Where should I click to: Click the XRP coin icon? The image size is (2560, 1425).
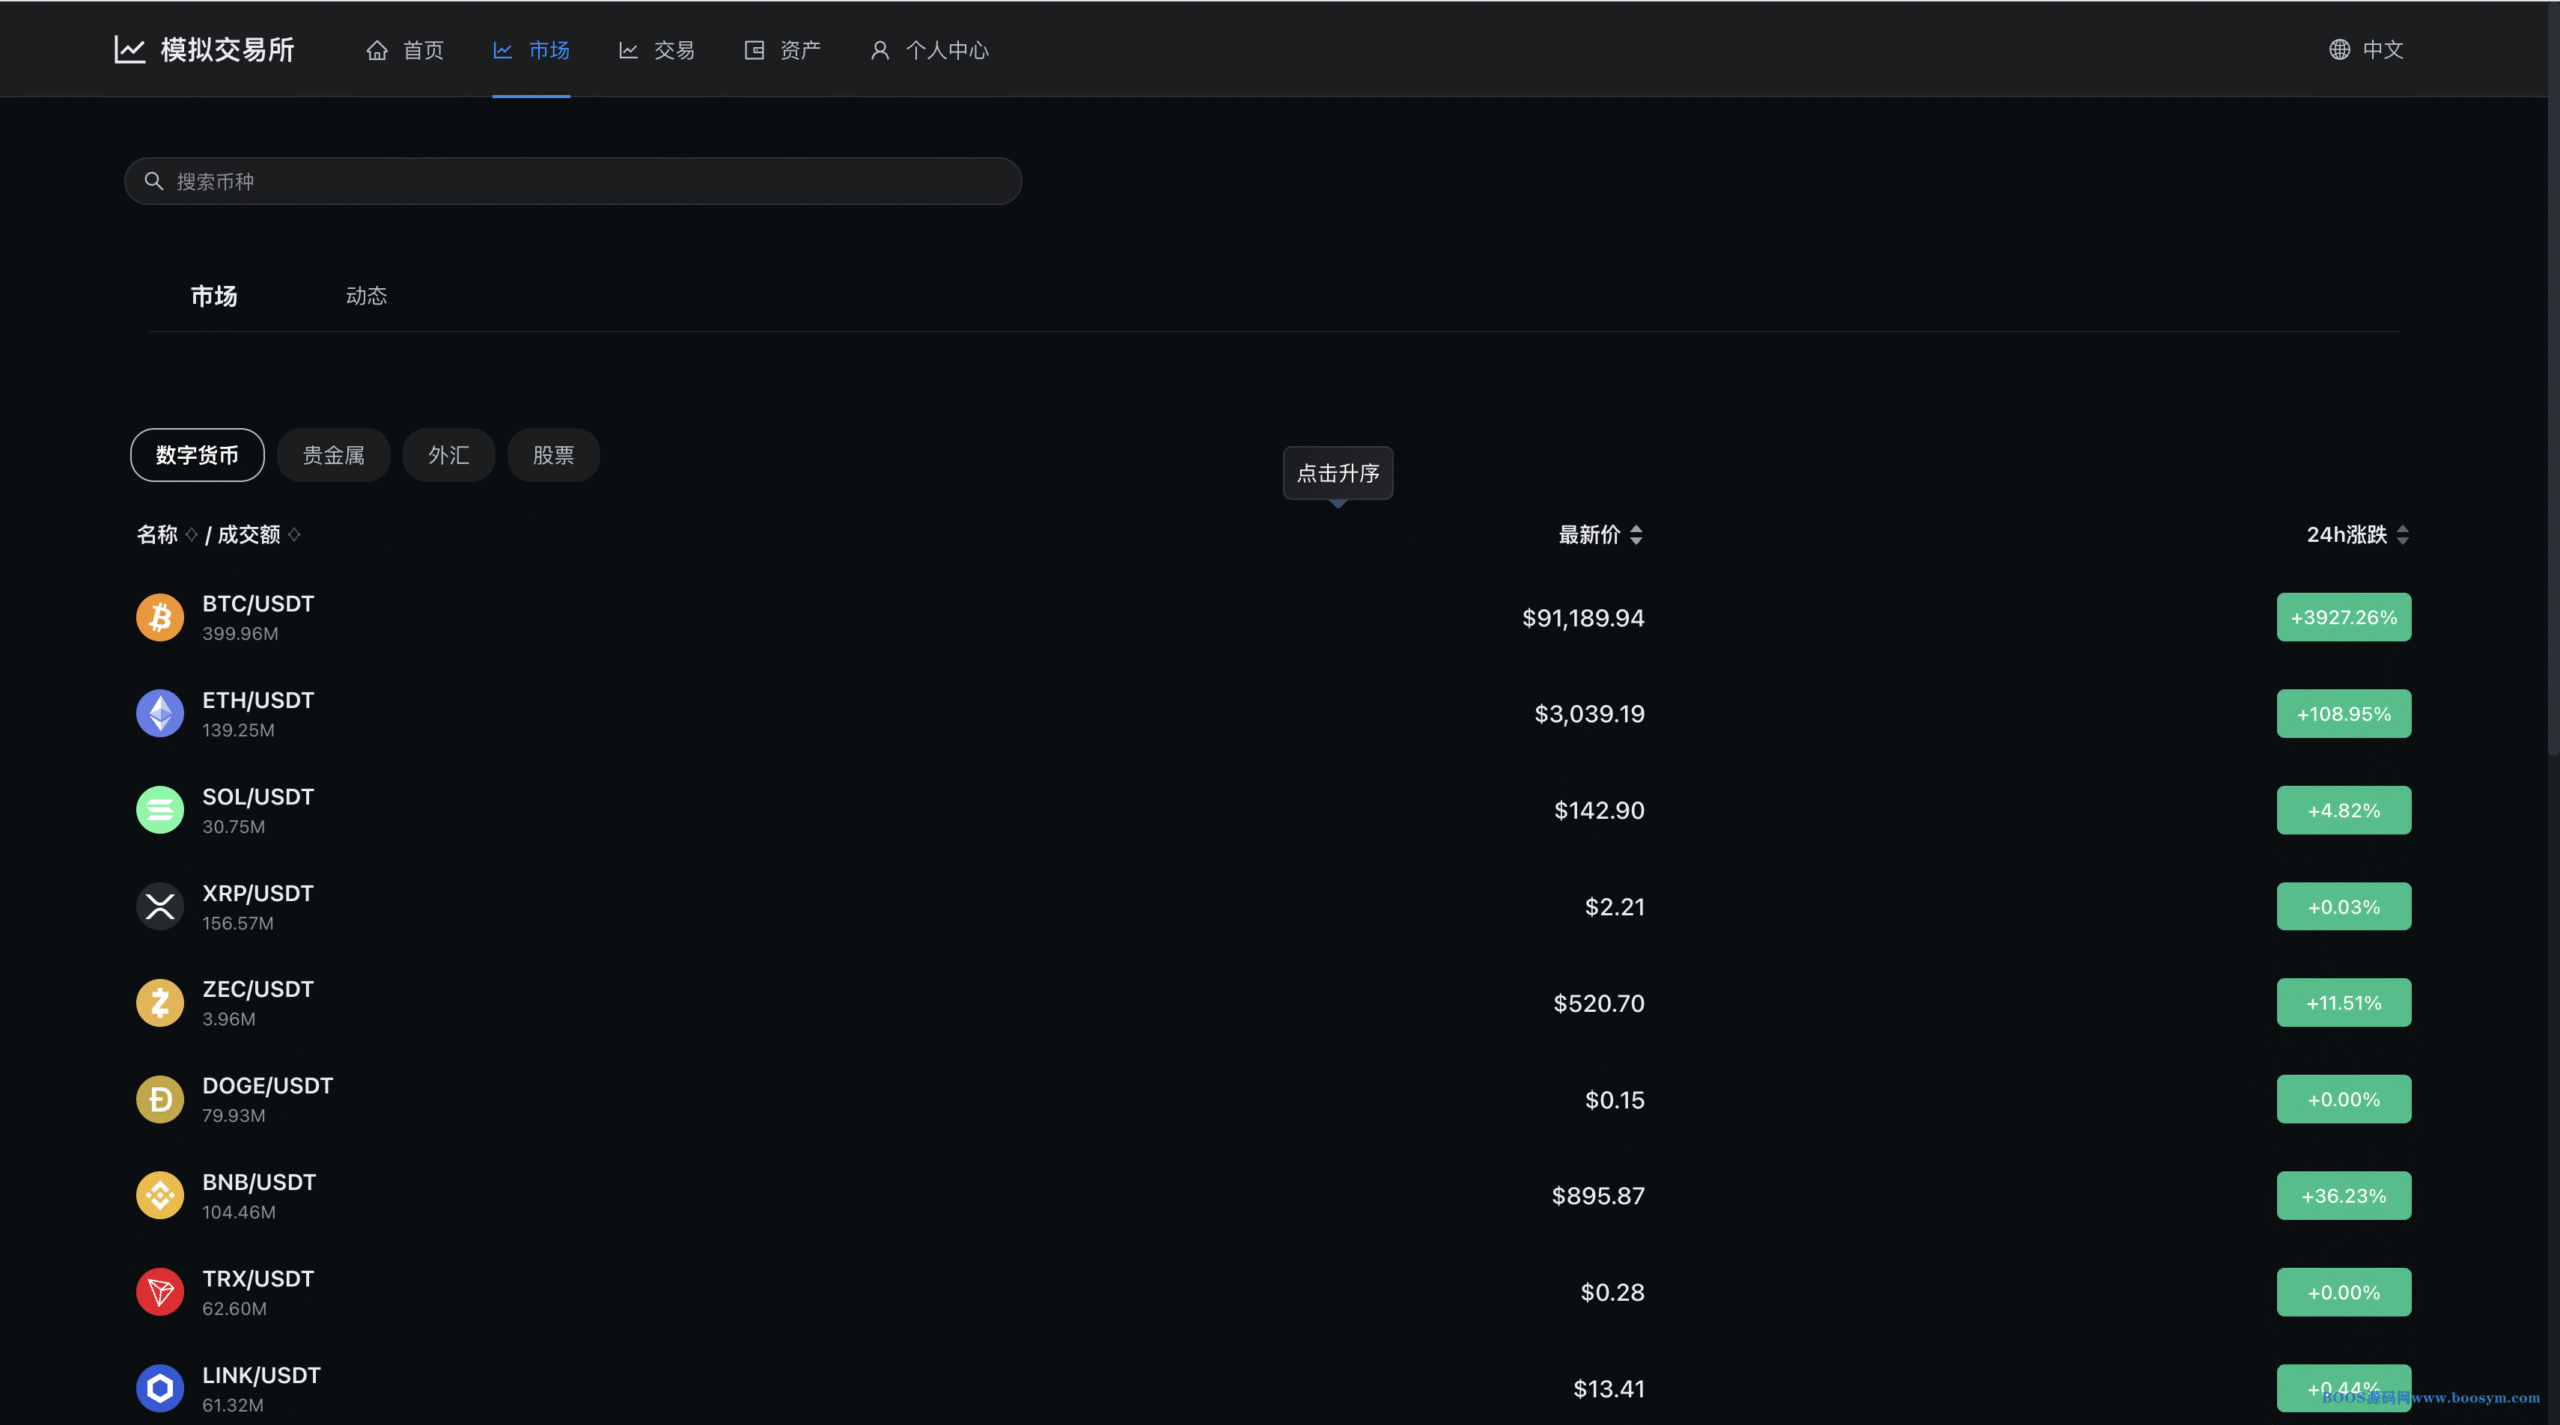(x=160, y=906)
